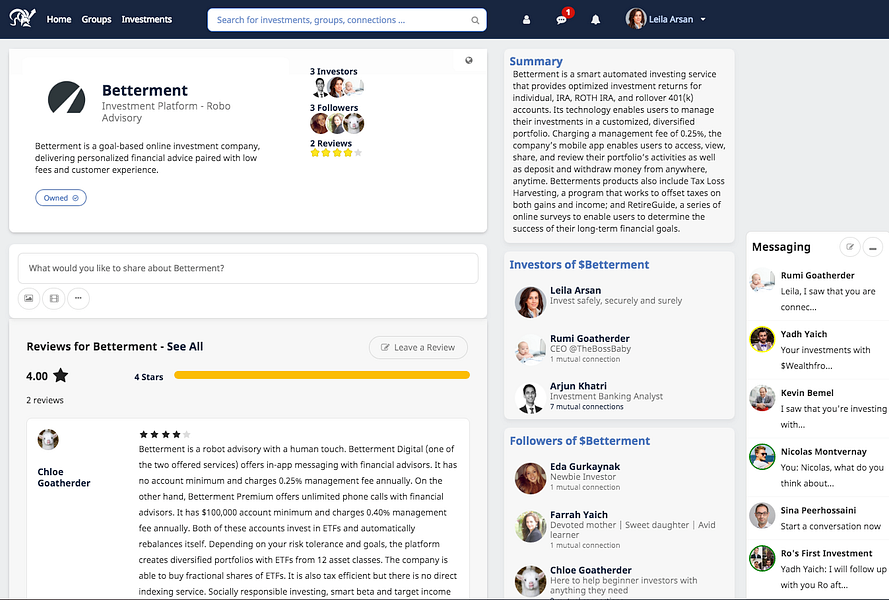Click the site logo in the navbar
The width and height of the screenshot is (889, 600).
coord(22,19)
